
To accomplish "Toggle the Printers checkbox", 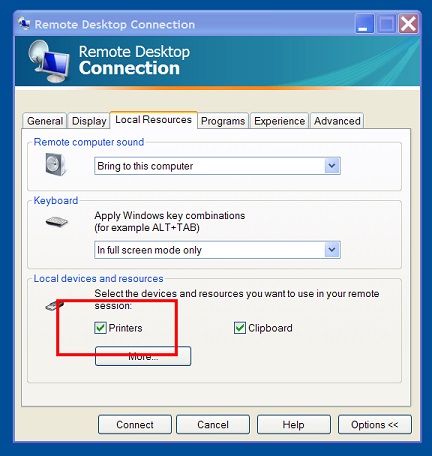I will point(100,328).
